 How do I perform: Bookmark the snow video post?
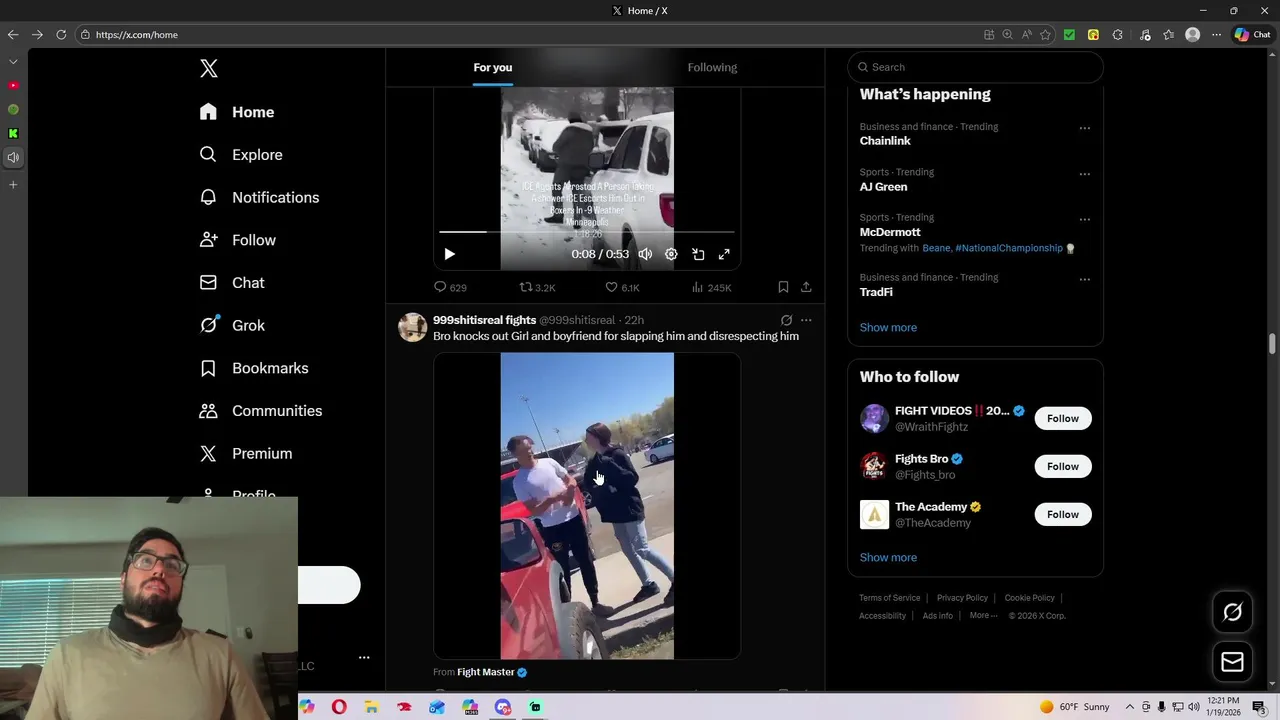pyautogui.click(x=783, y=287)
